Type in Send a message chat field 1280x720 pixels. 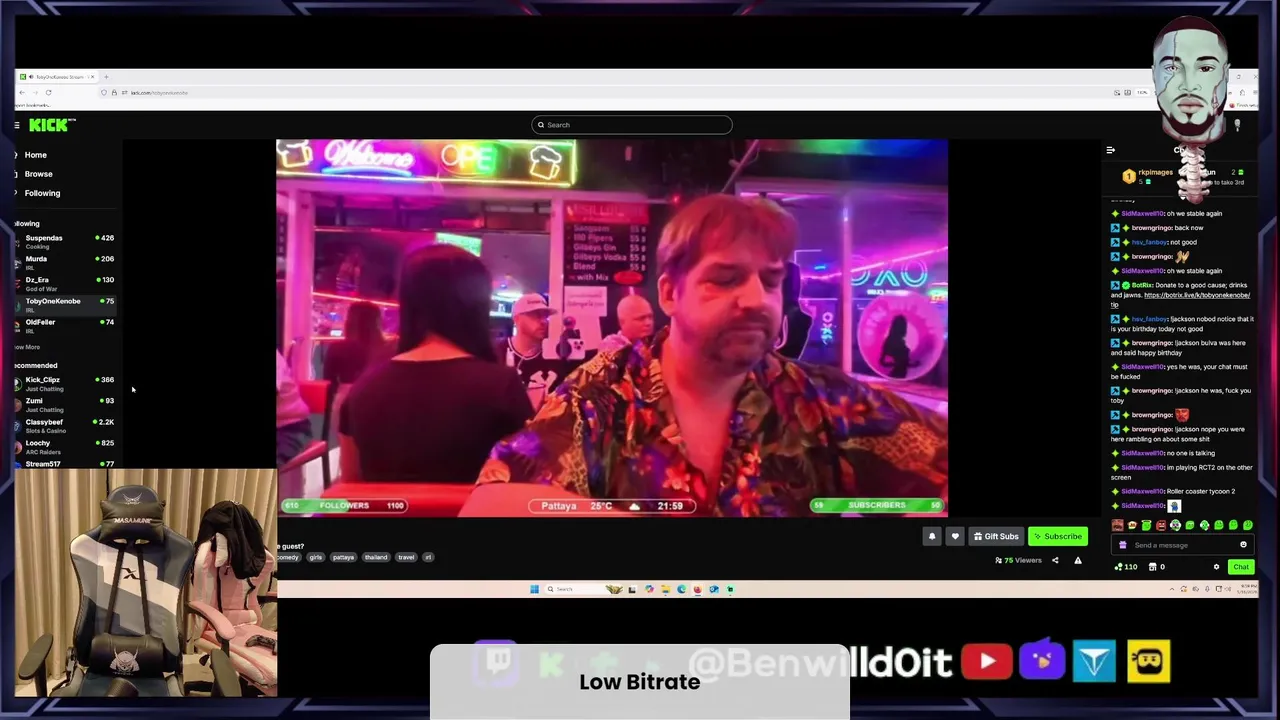[1180, 545]
